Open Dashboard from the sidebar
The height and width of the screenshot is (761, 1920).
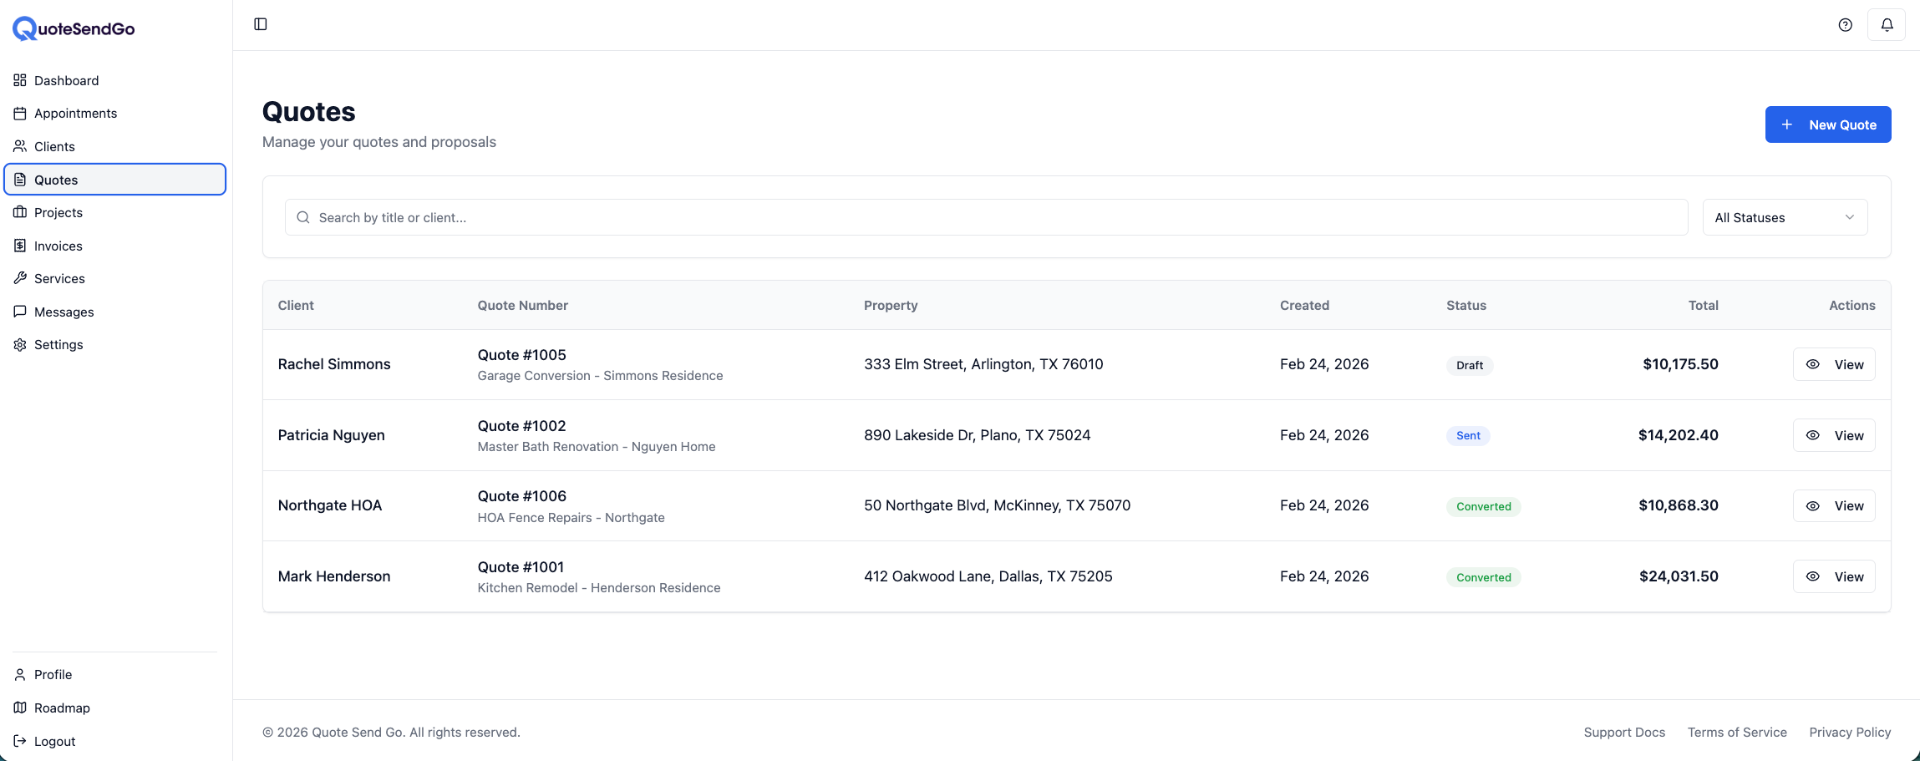click(x=66, y=81)
